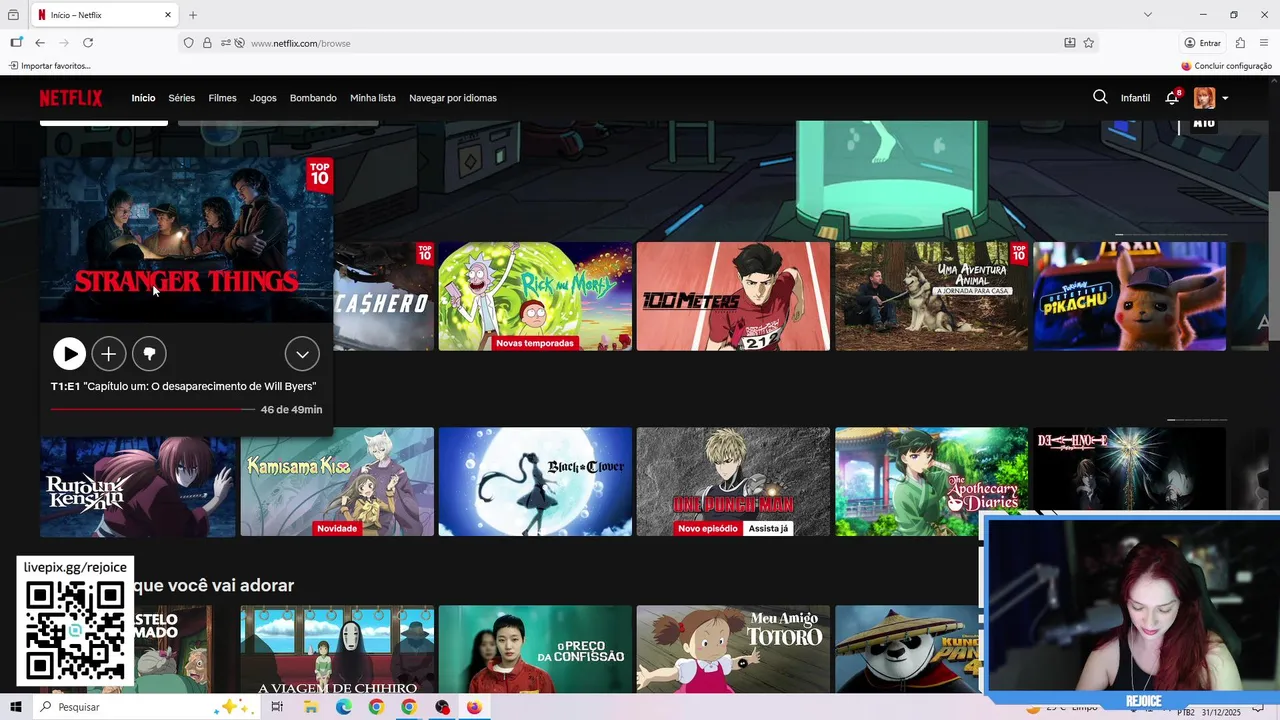The height and width of the screenshot is (720, 1280).
Task: Expand profile dropdown caret
Action: point(1225,98)
